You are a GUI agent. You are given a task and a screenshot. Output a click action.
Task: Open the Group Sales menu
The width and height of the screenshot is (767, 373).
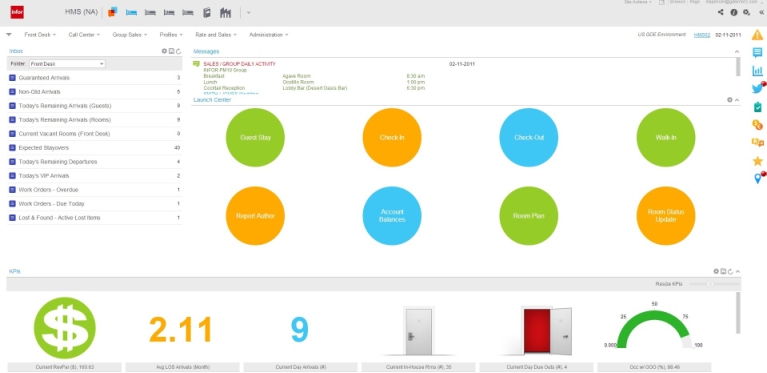(130, 35)
